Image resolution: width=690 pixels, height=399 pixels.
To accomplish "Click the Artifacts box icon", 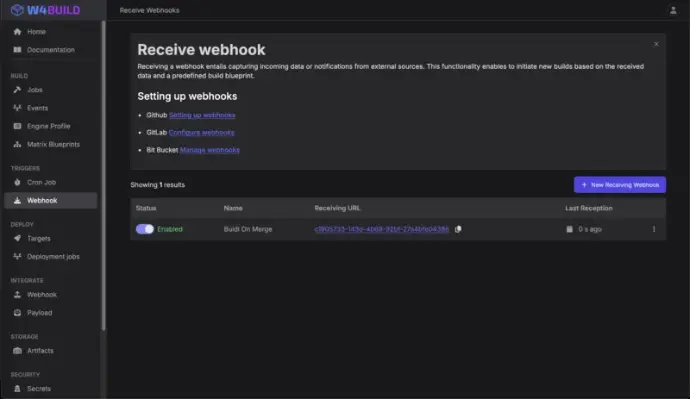I will [17, 351].
